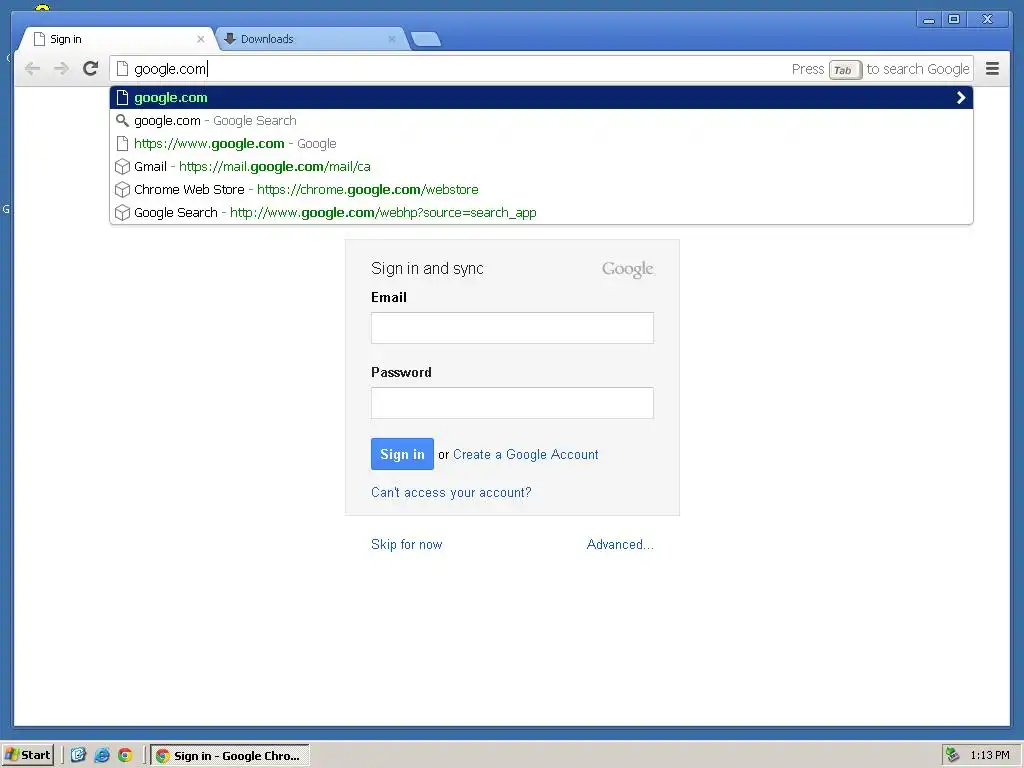The width and height of the screenshot is (1024, 768).
Task: Click the Sign in and sync heading
Action: [427, 268]
